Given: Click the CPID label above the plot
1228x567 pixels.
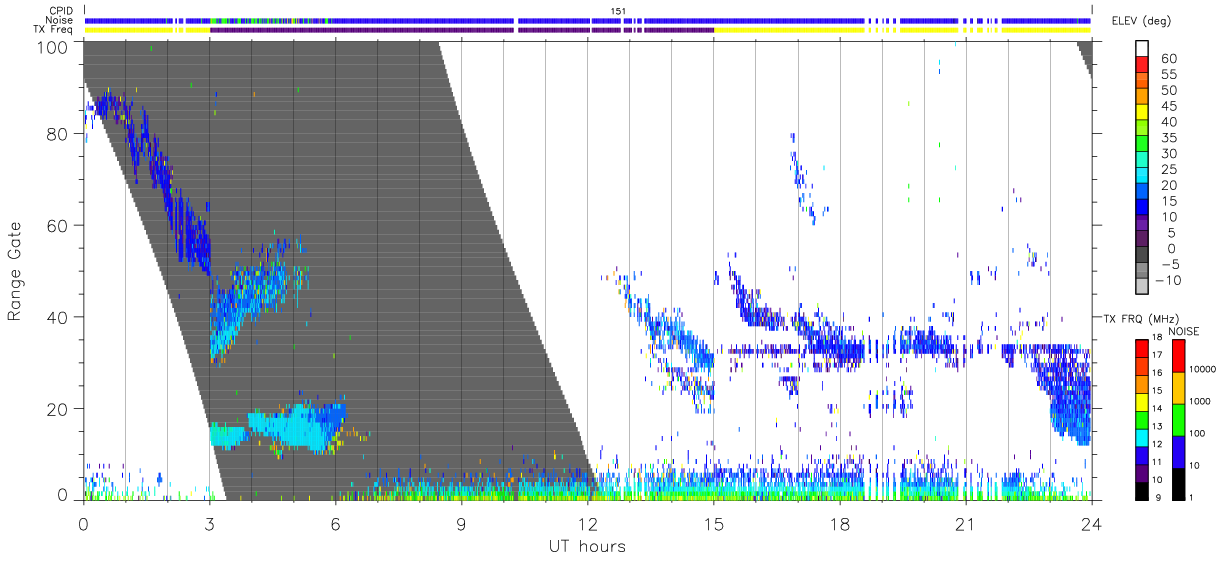Looking at the screenshot, I should pyautogui.click(x=61, y=11).
